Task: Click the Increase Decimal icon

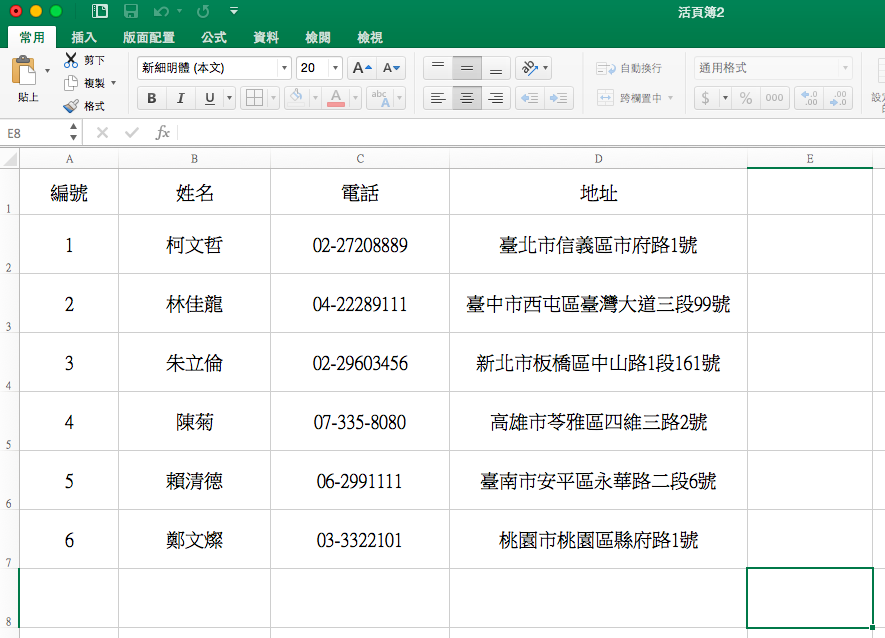Action: coord(809,98)
